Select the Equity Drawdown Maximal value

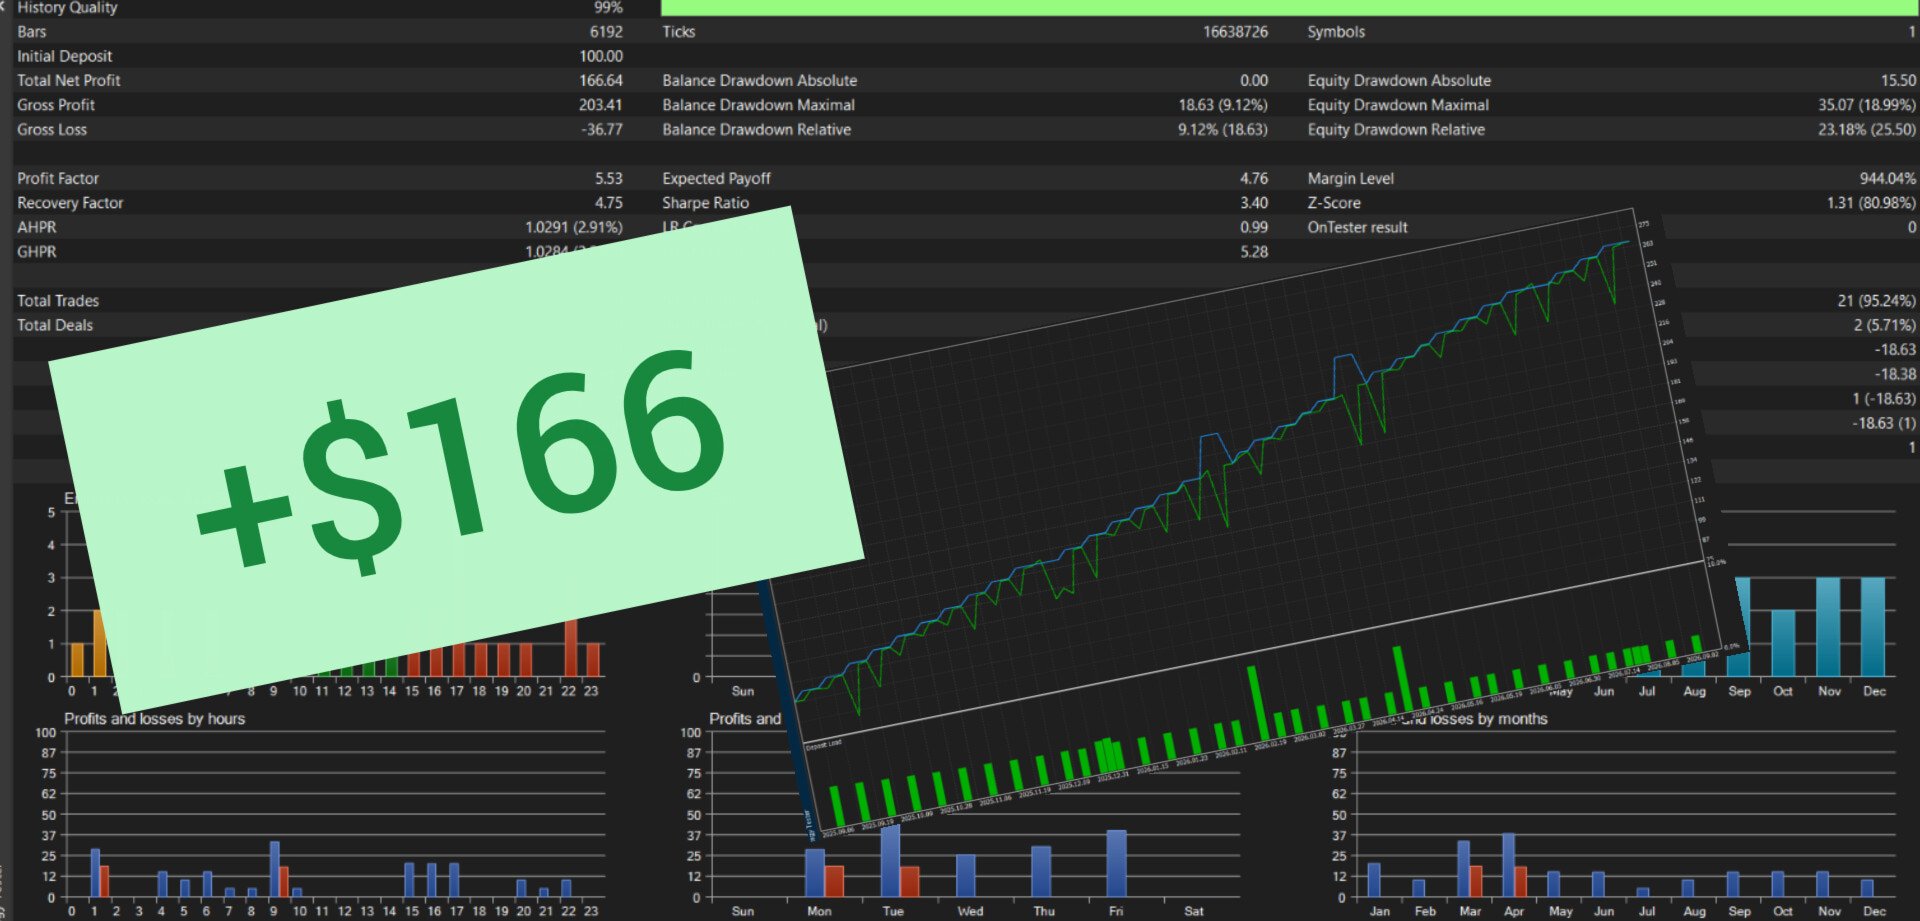1866,105
